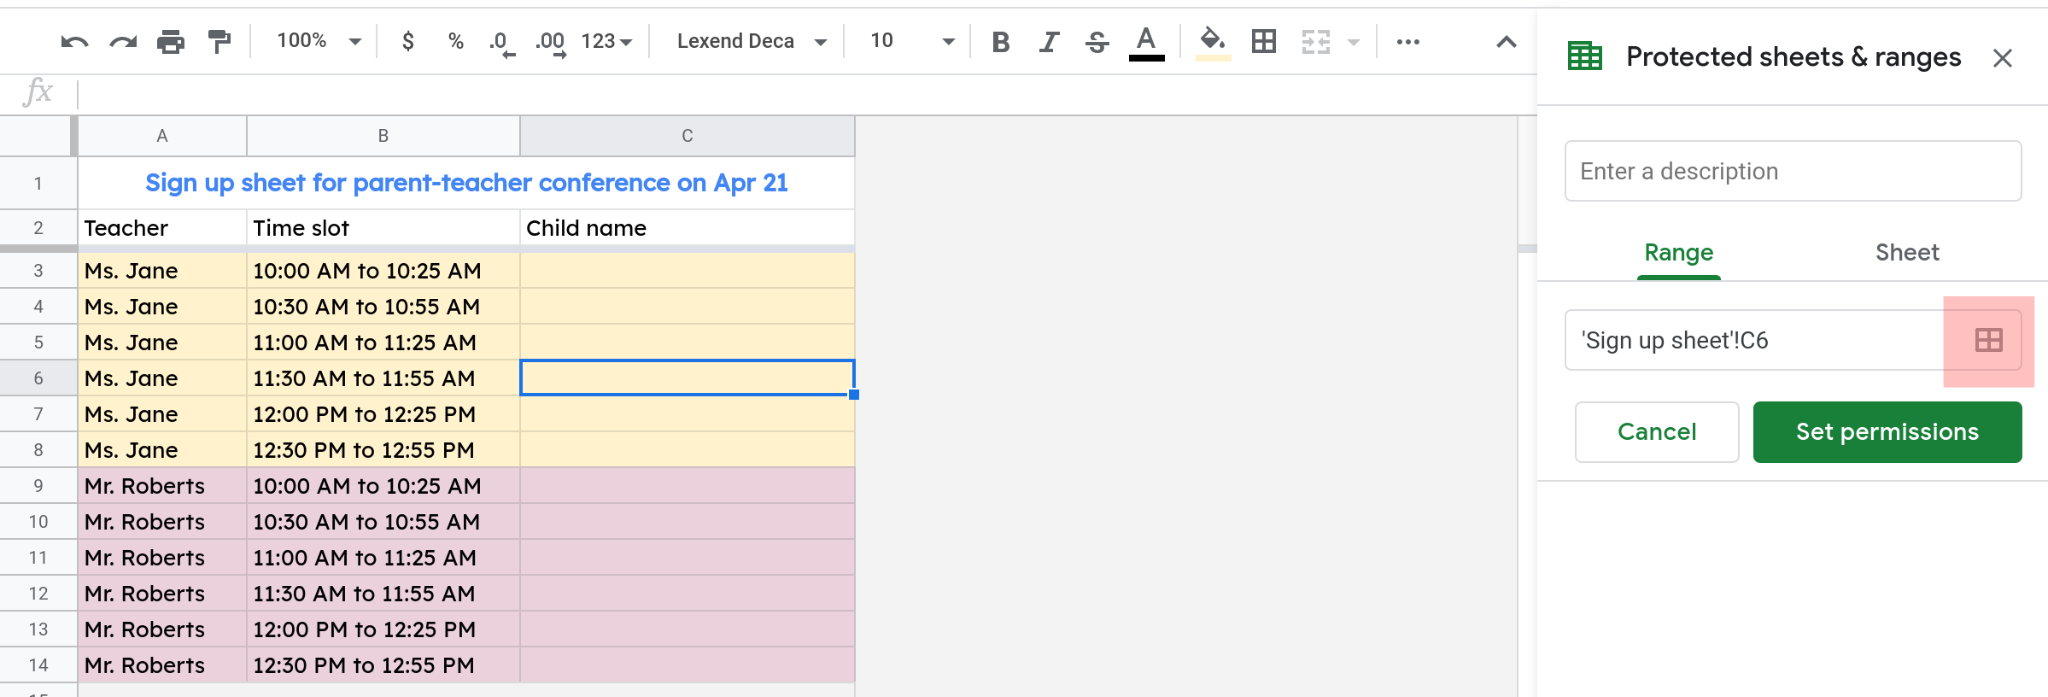Toggle bold formatting
Image resolution: width=2048 pixels, height=697 pixels.
1000,42
